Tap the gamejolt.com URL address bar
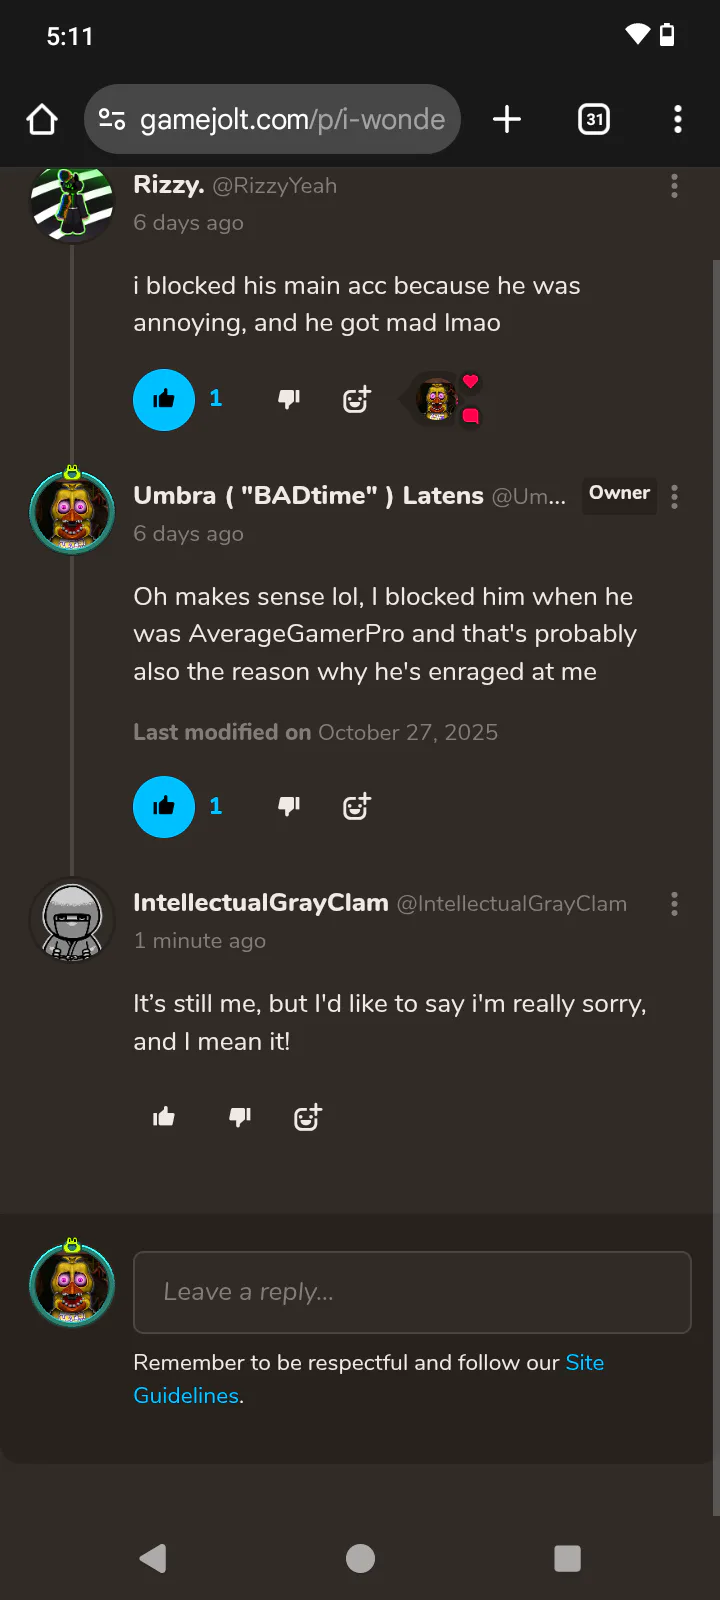This screenshot has width=720, height=1600. [x=292, y=120]
